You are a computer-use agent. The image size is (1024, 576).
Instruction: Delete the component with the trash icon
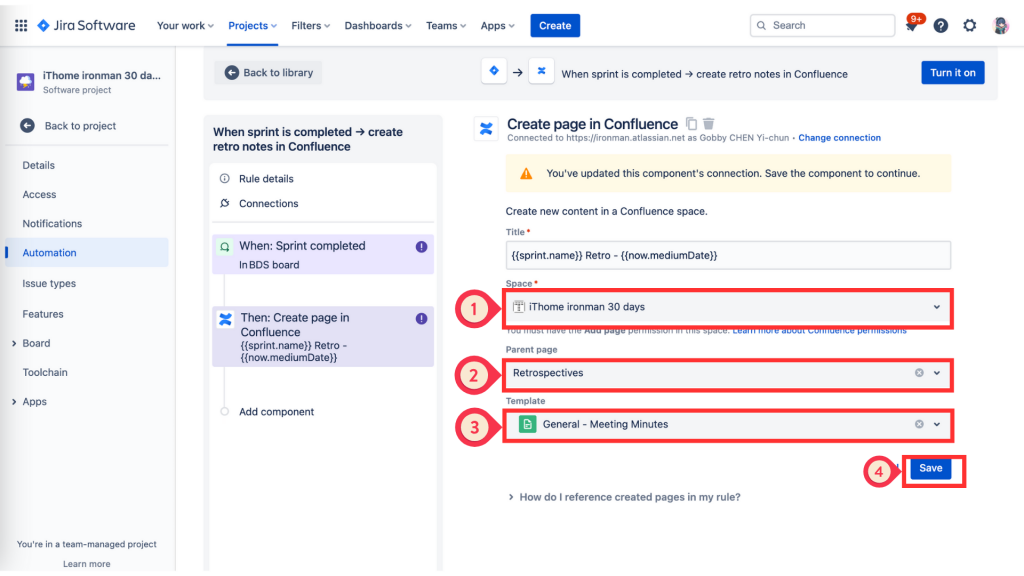709,123
